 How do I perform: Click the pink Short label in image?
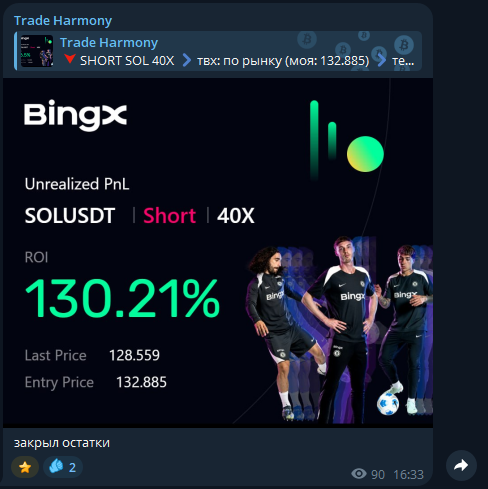point(169,216)
